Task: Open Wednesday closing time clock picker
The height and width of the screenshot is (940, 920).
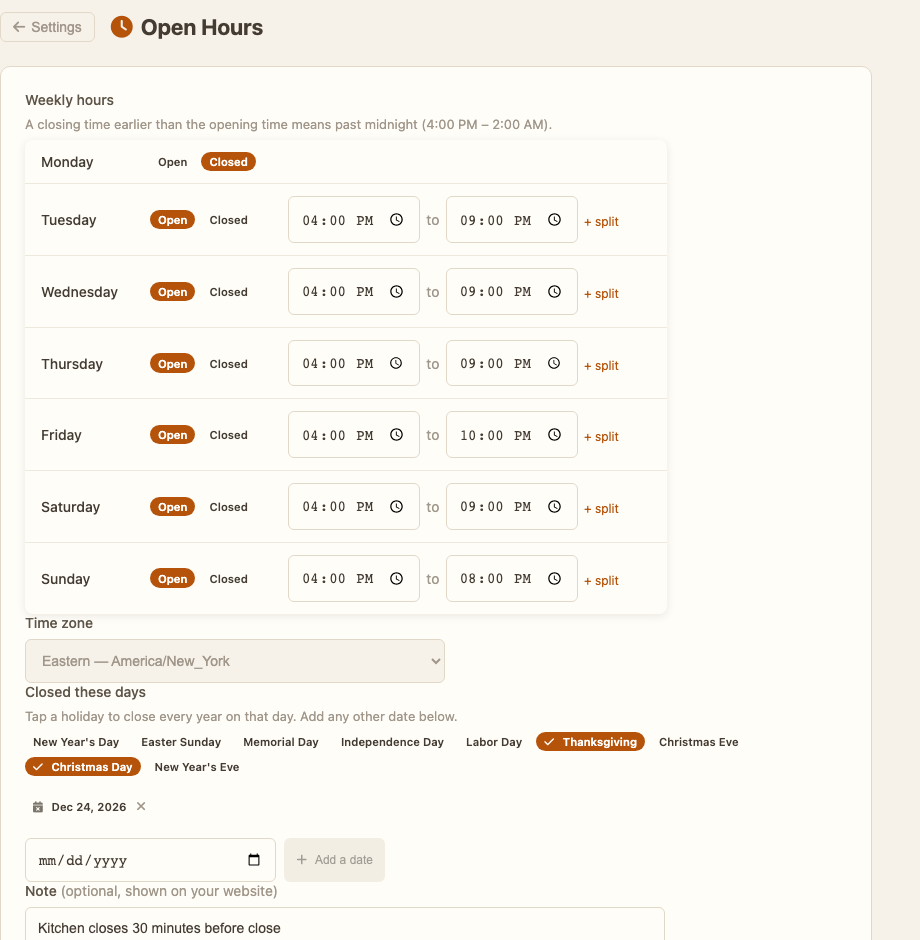Action: (554, 291)
